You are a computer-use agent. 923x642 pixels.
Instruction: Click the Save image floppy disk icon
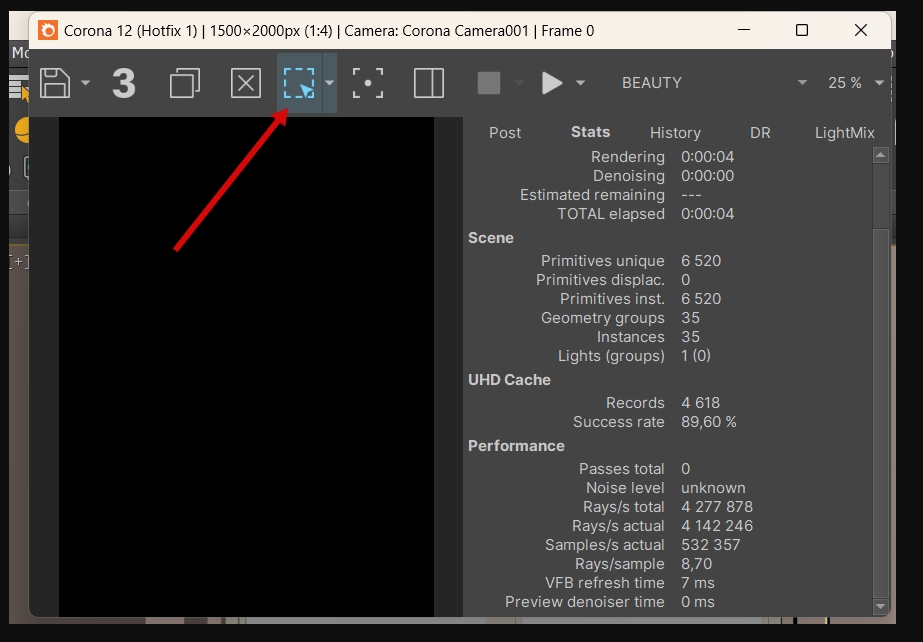[55, 83]
